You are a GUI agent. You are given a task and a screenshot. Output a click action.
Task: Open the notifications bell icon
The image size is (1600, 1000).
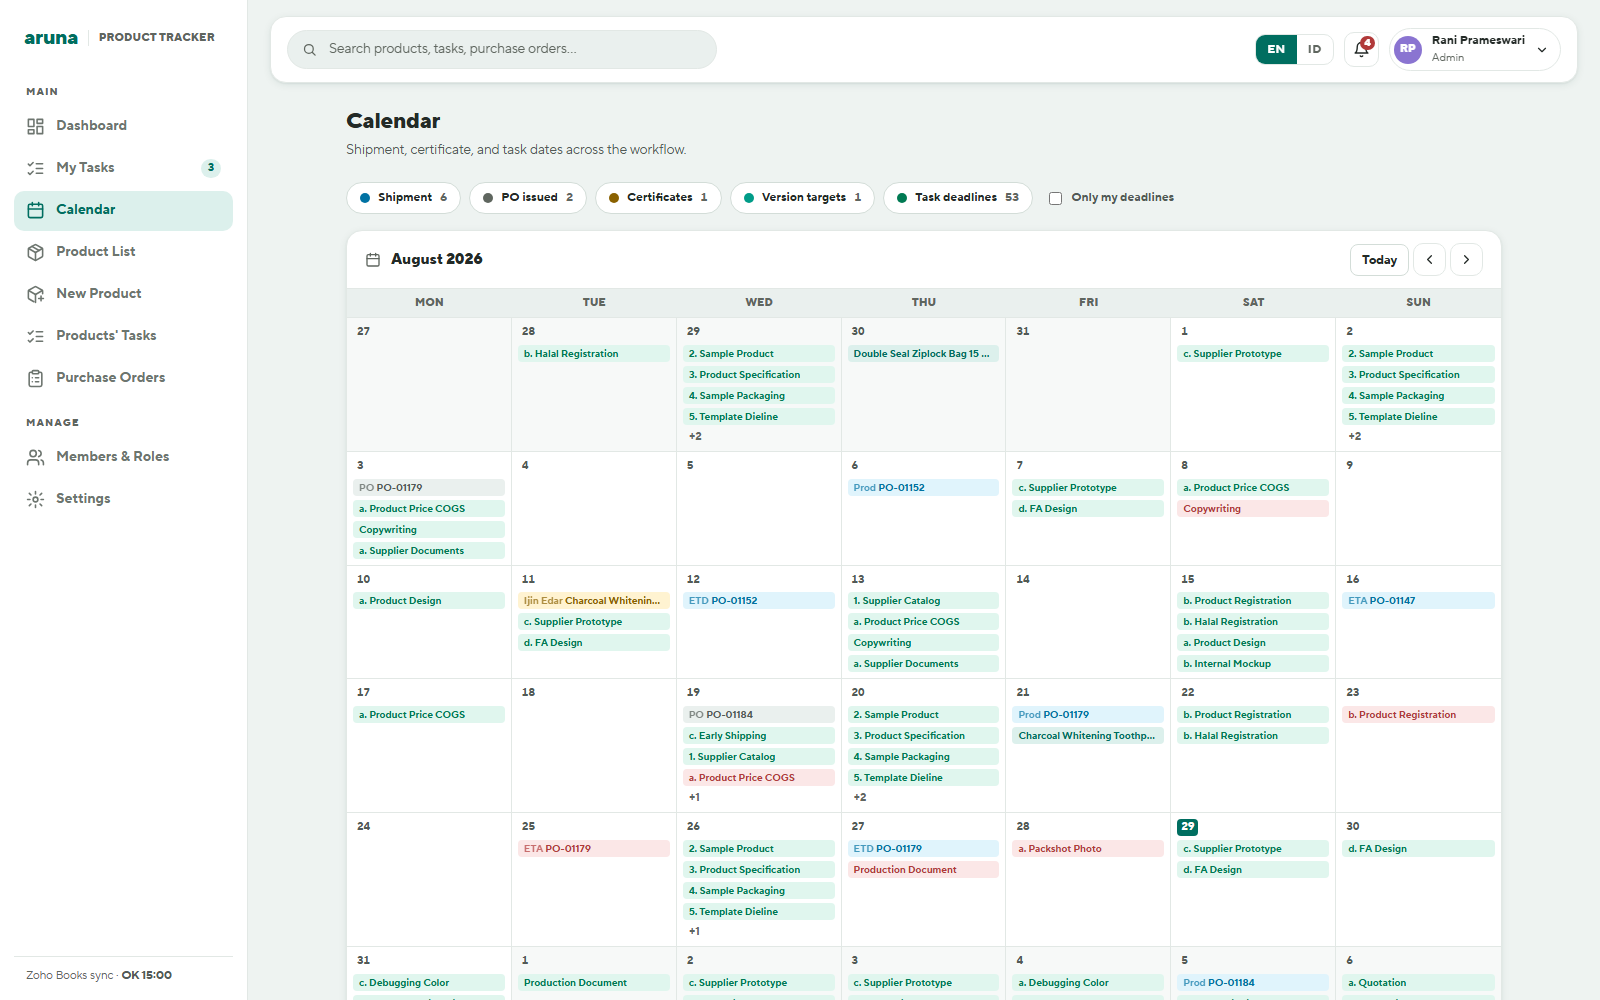tap(1361, 49)
